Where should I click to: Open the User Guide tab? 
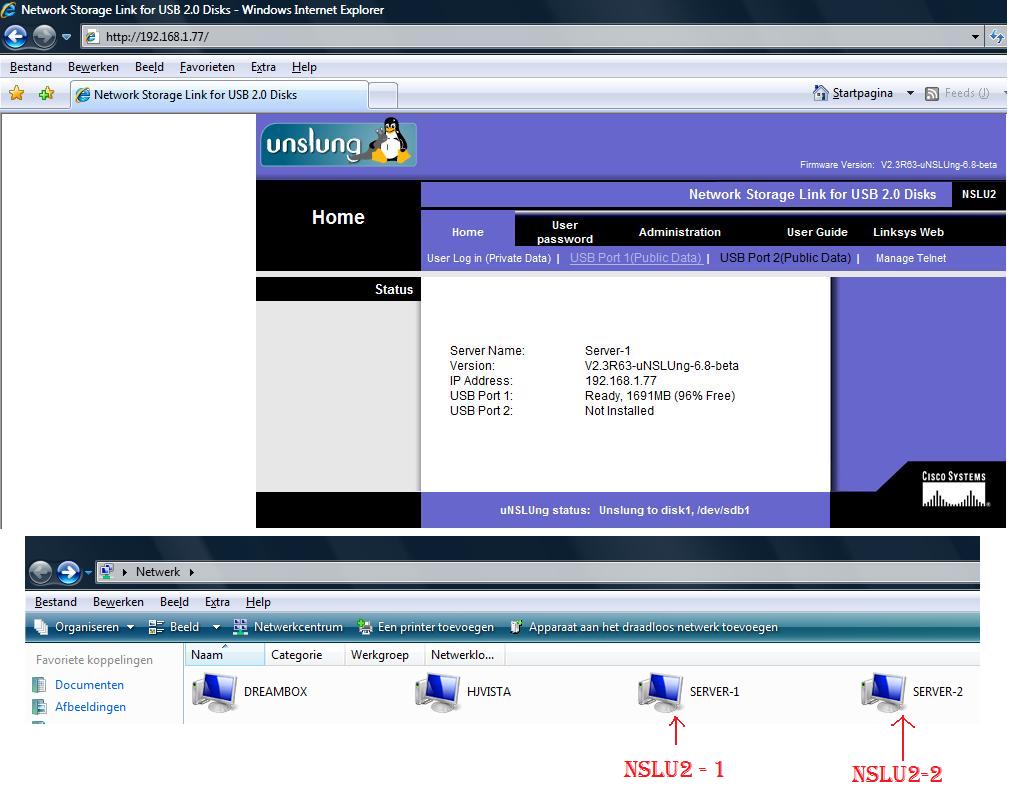coord(817,232)
